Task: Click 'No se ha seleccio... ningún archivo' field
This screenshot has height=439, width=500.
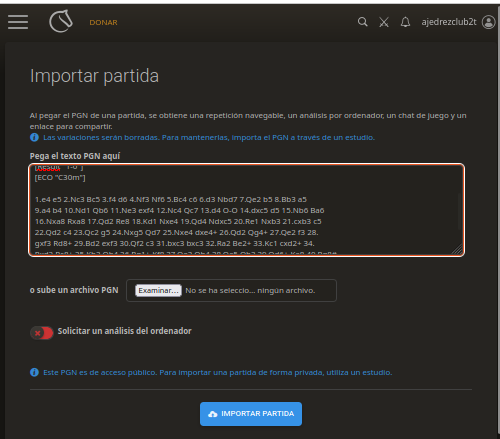Action: point(250,291)
